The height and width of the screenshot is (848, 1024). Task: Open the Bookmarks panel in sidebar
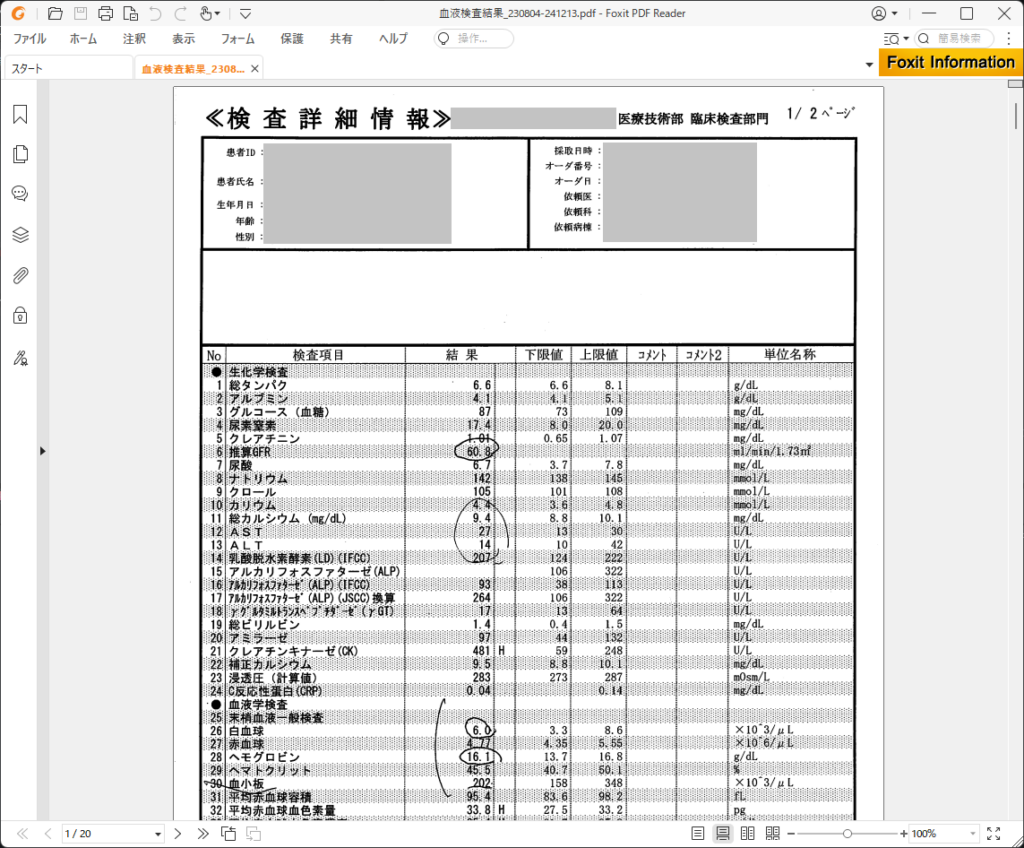20,115
